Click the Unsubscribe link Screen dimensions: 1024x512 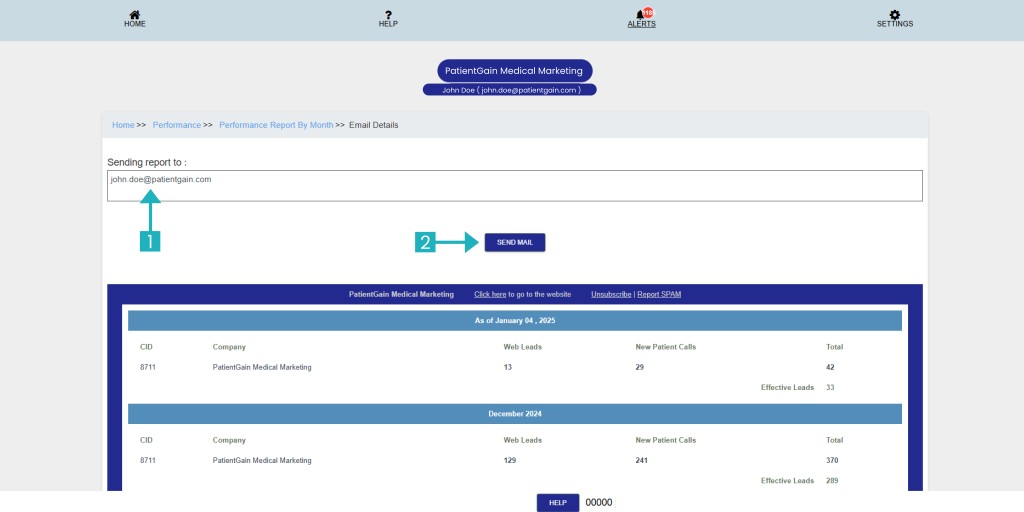(610, 294)
